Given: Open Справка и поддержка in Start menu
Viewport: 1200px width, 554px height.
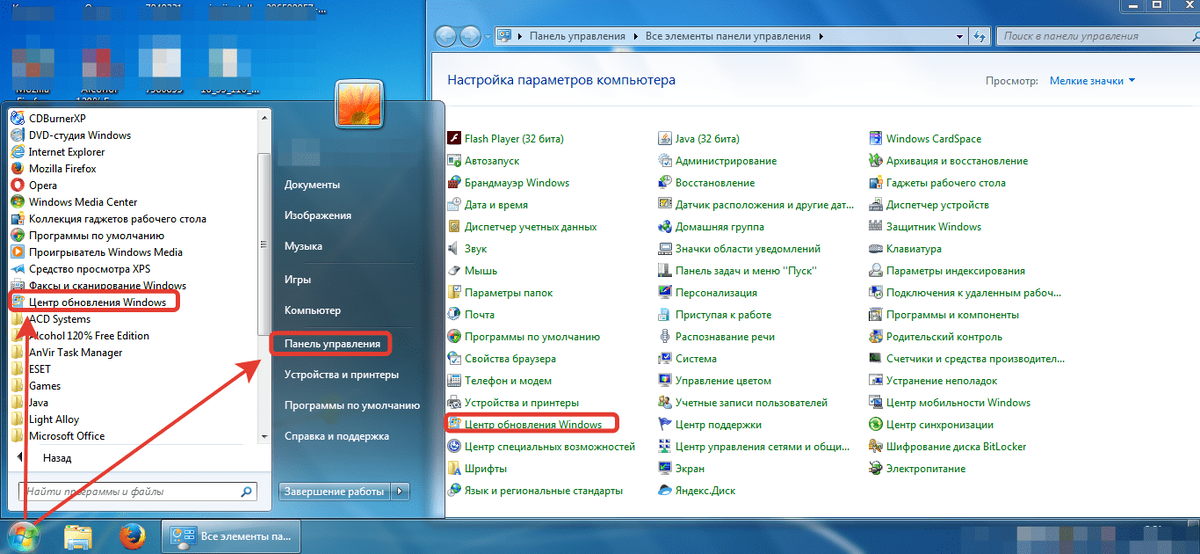Looking at the screenshot, I should [x=336, y=437].
